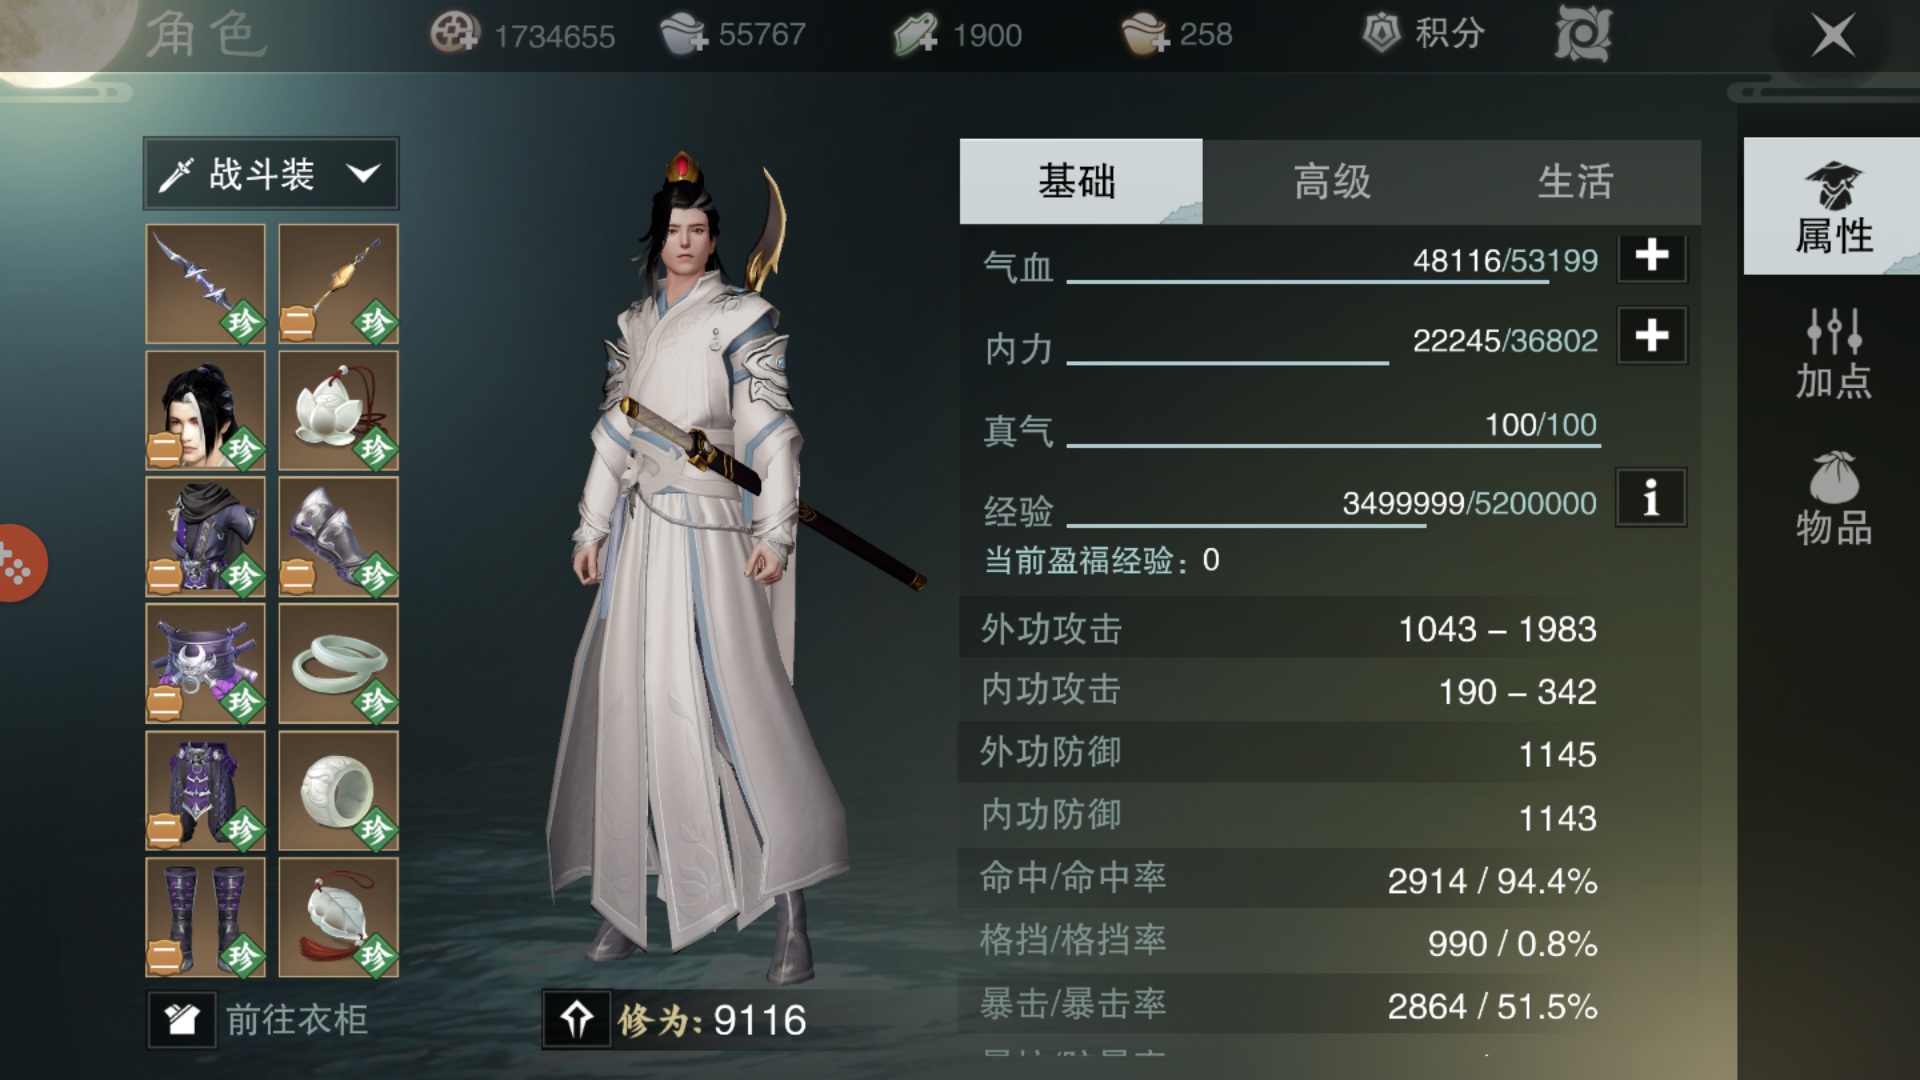Viewport: 1920px width, 1080px height.
Task: Open the 积分 points shop
Action: point(1424,34)
